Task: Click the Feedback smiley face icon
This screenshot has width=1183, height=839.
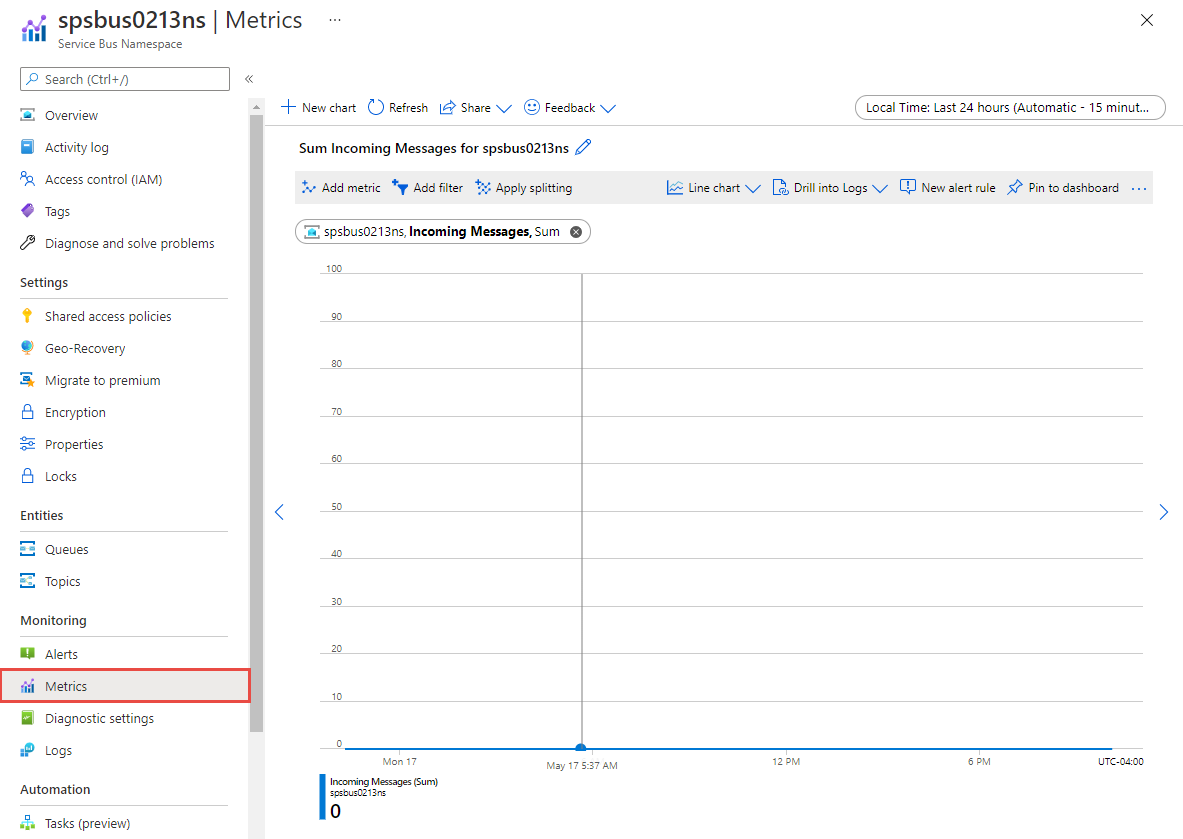Action: pyautogui.click(x=532, y=107)
